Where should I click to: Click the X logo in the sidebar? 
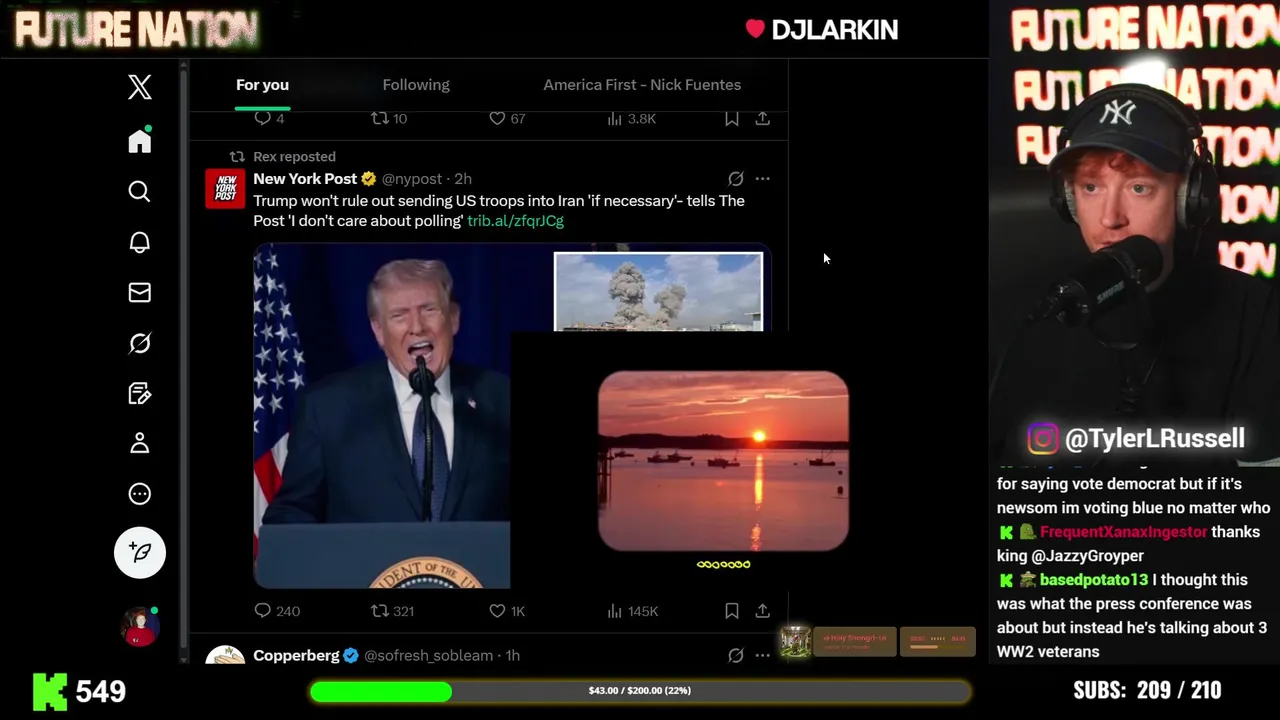139,87
